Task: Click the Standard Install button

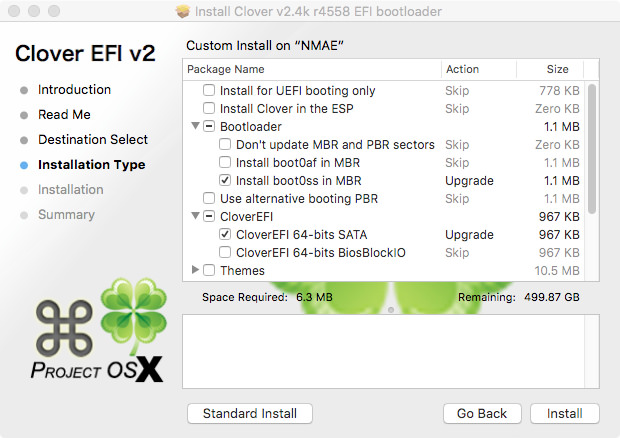Action: [250, 413]
